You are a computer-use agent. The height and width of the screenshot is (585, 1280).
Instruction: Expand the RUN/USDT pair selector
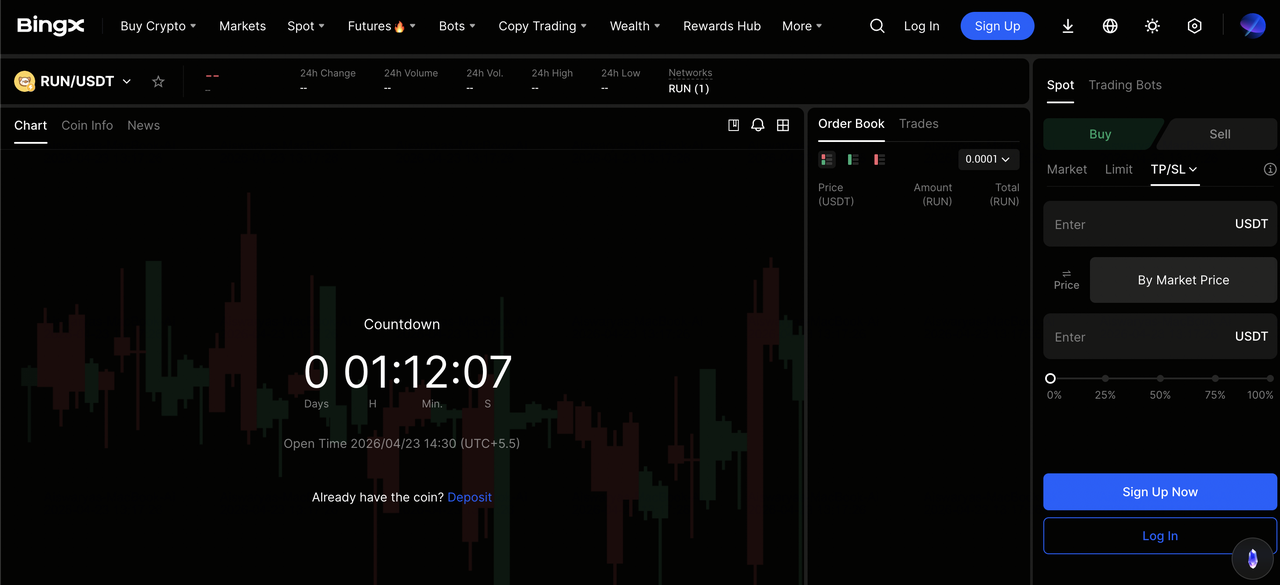[127, 82]
